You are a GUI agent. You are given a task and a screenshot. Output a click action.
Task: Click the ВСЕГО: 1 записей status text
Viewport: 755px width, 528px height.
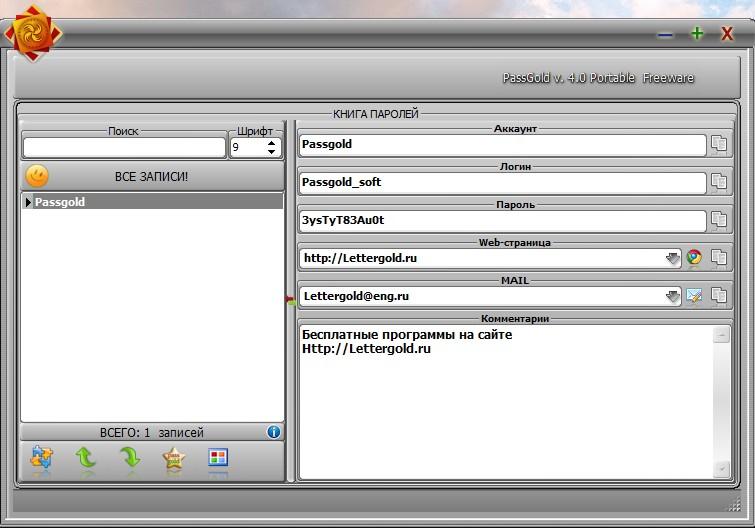pos(152,432)
